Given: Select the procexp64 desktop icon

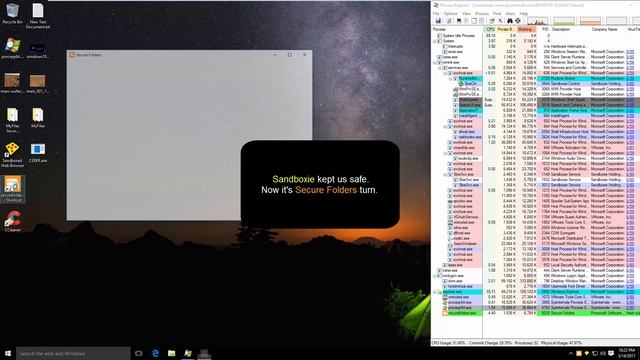Looking at the screenshot, I should (x=12, y=48).
